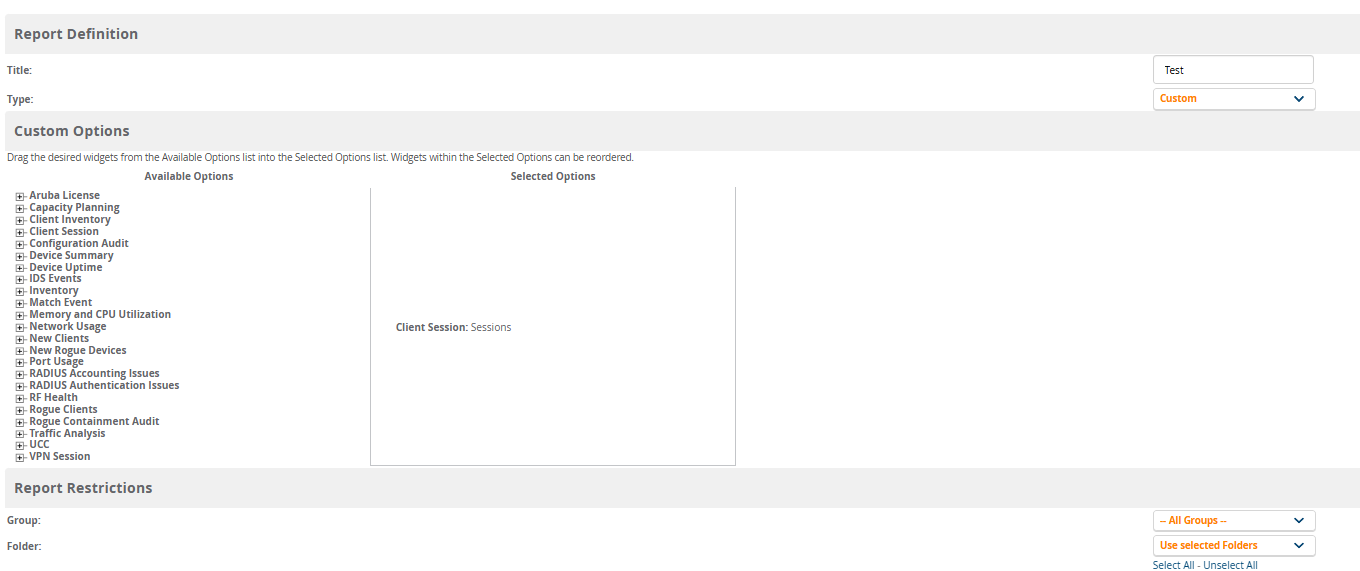Expand the Network Usage node
The width and height of the screenshot is (1360, 571).
tap(20, 327)
